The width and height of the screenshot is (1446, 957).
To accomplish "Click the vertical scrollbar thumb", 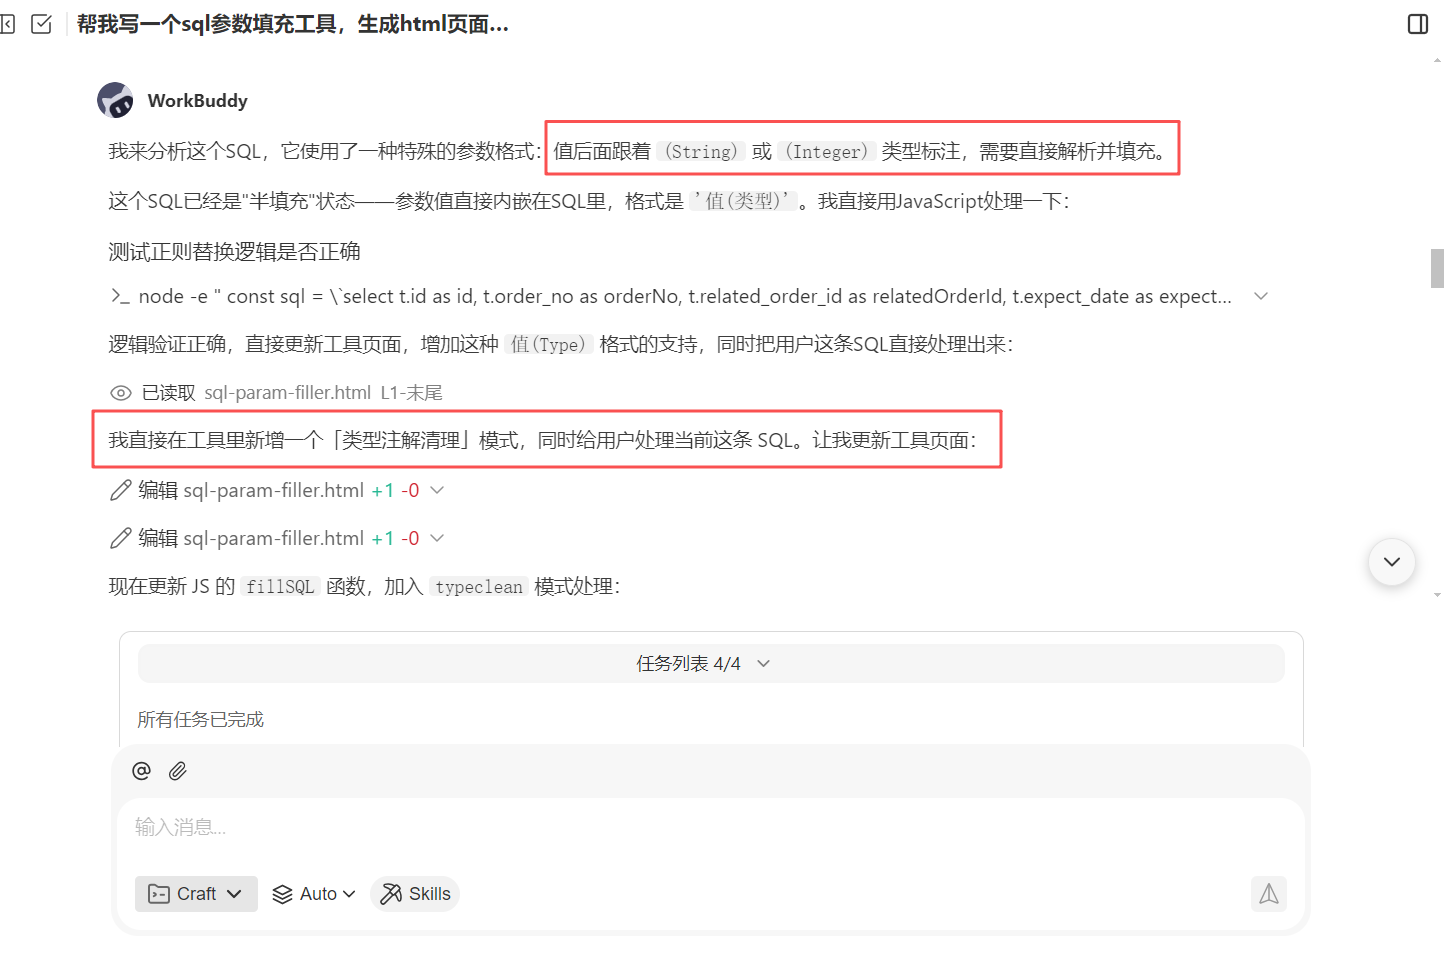I will [x=1437, y=268].
